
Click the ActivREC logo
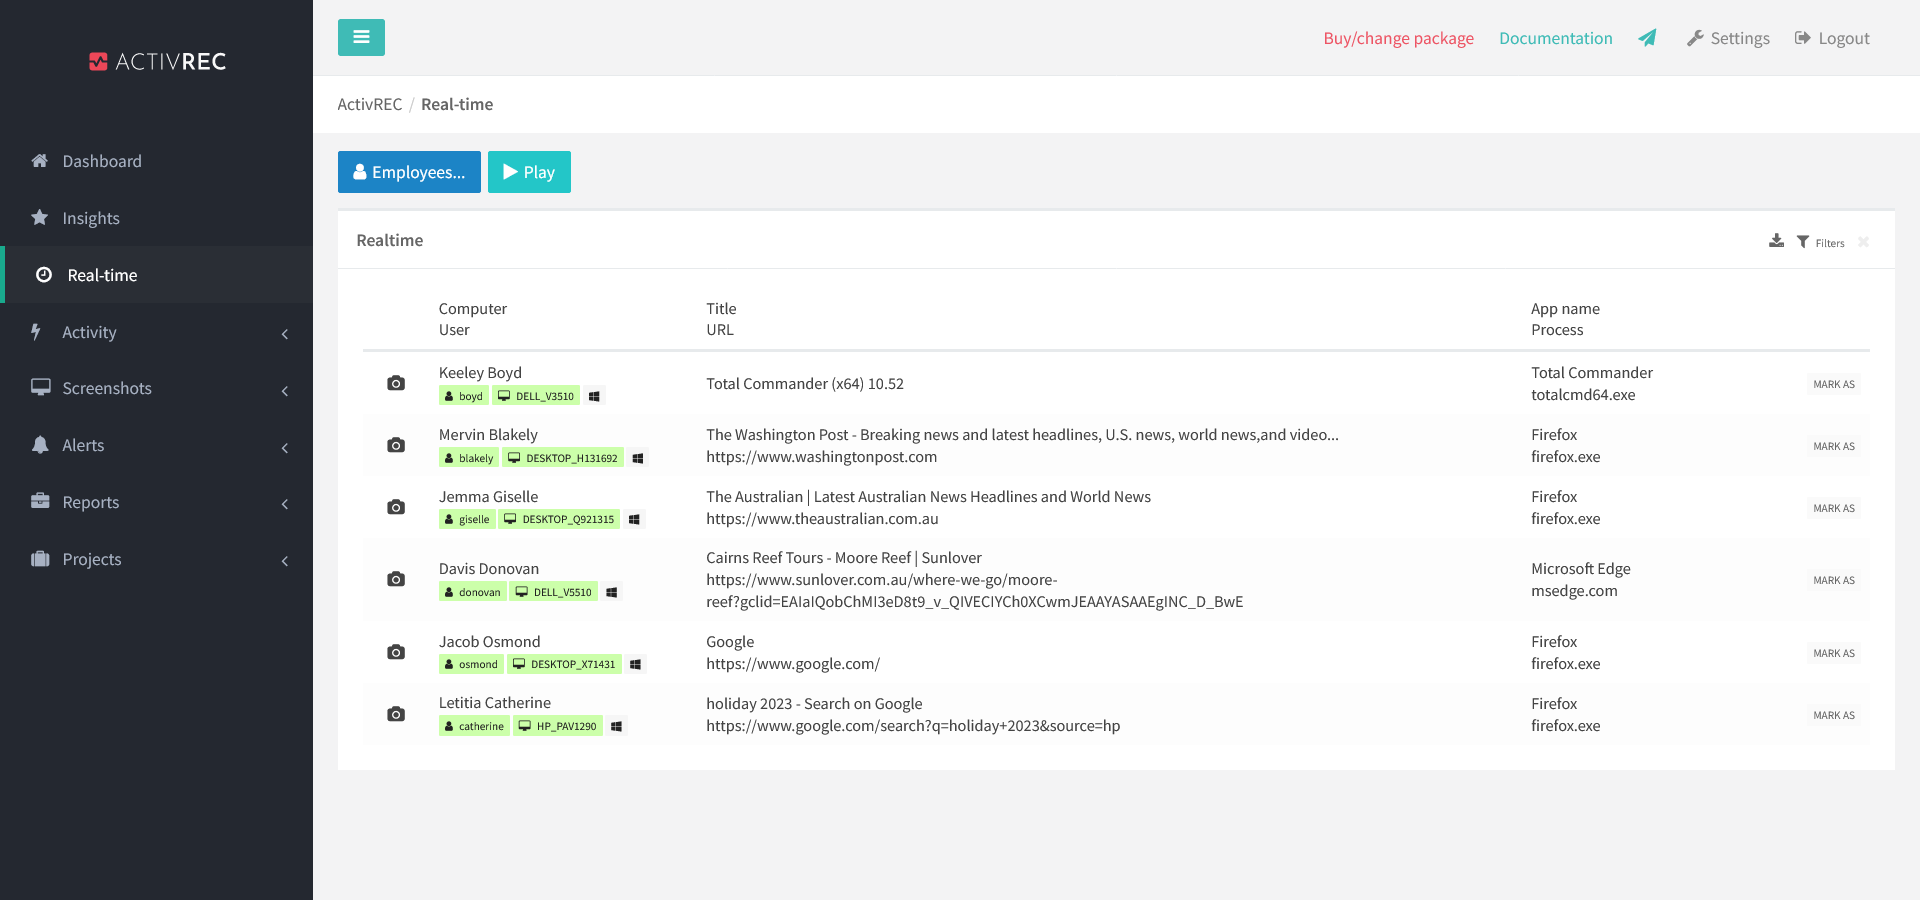(156, 61)
